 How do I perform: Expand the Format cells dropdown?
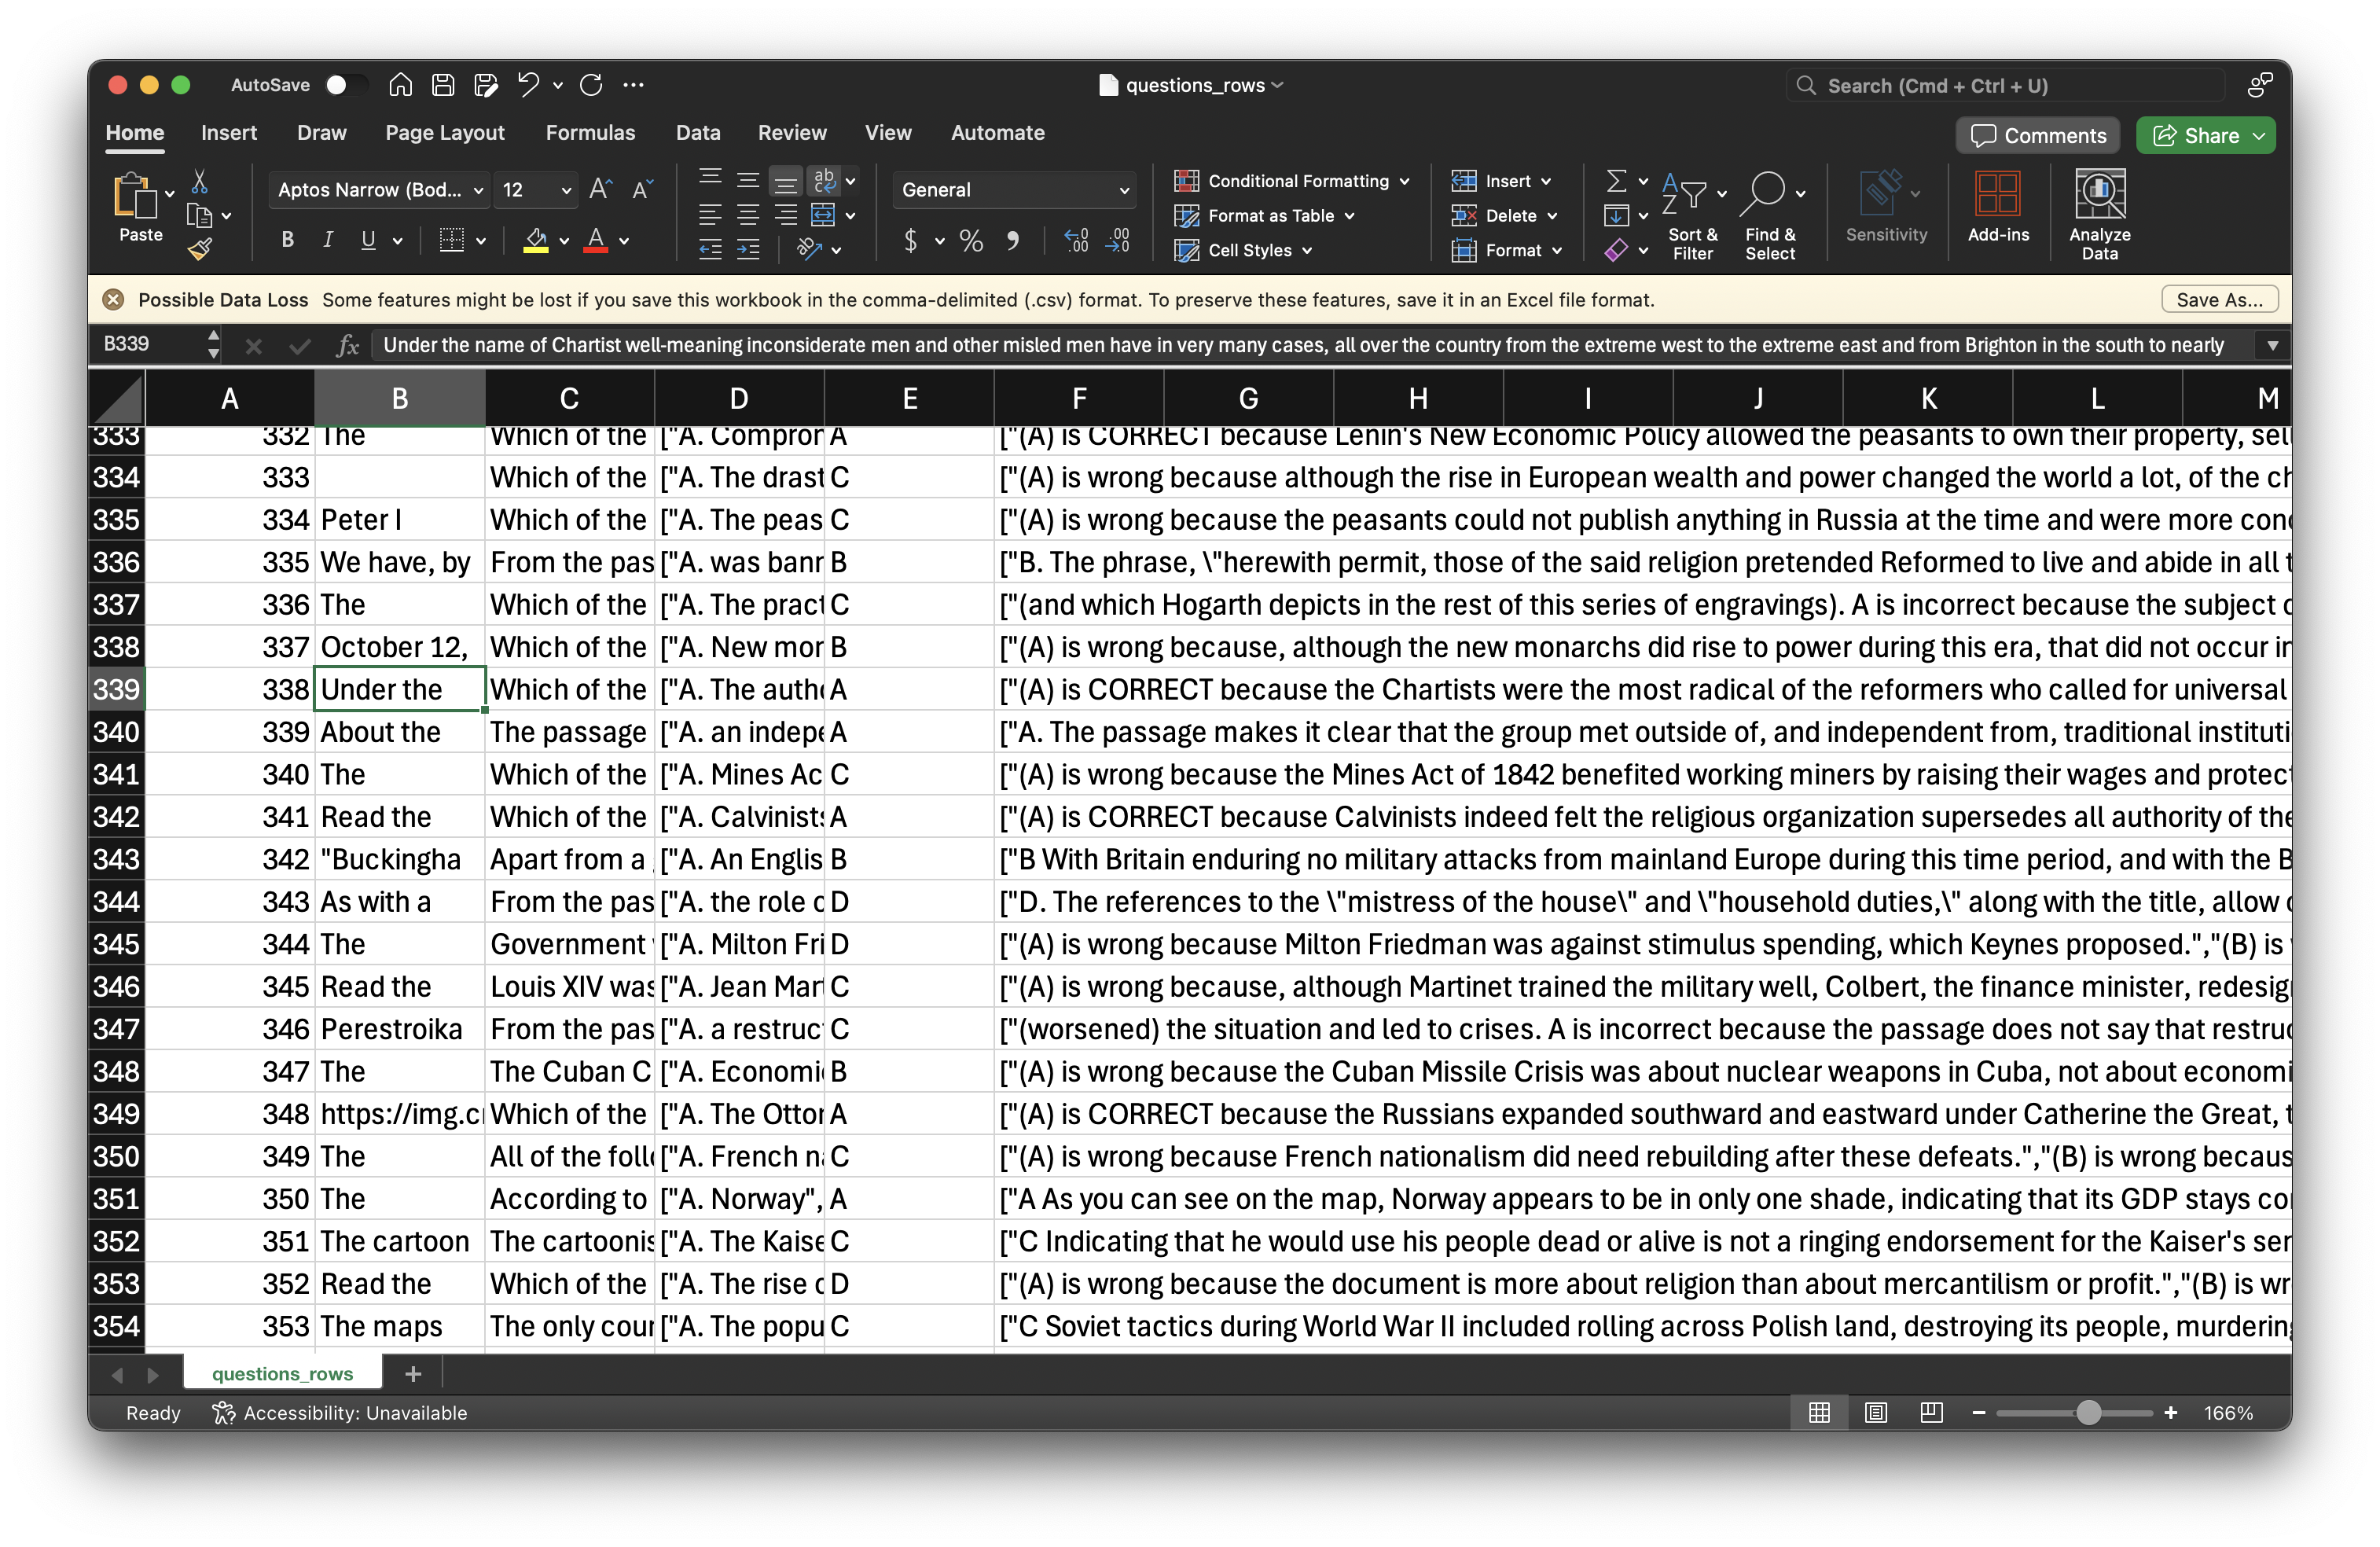pos(1557,251)
